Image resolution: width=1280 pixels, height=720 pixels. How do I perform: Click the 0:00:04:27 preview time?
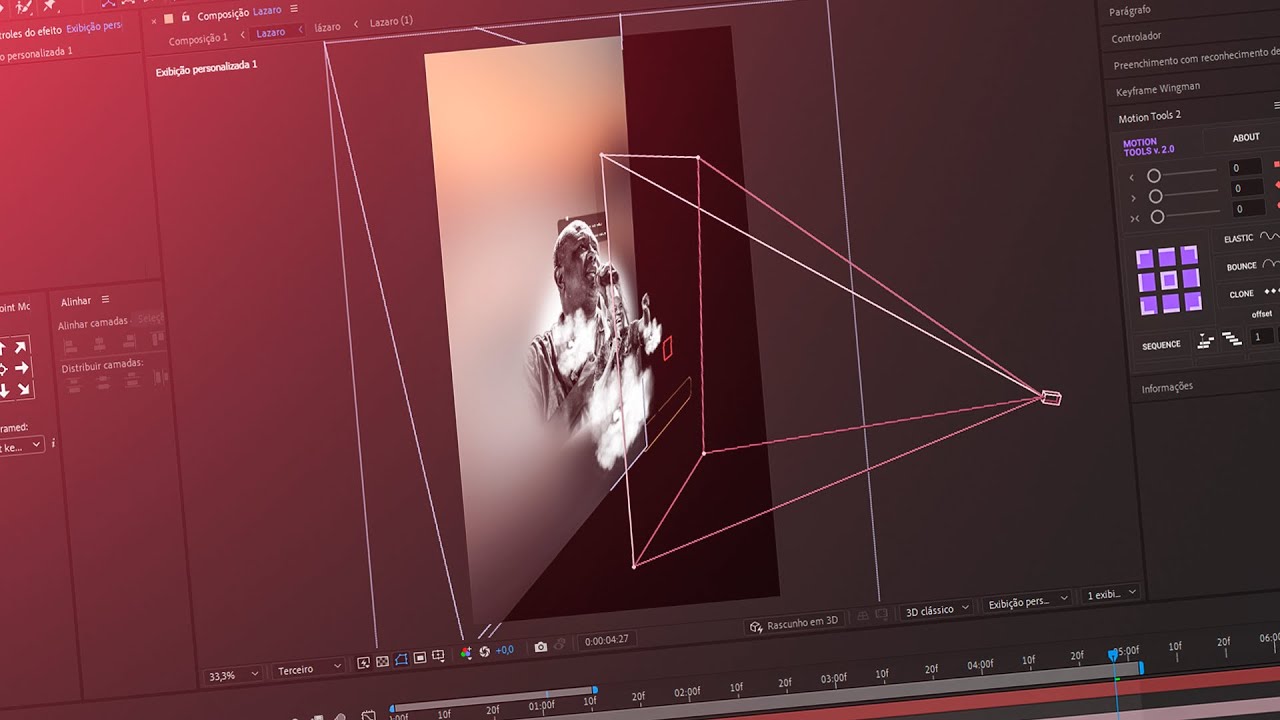(x=606, y=640)
